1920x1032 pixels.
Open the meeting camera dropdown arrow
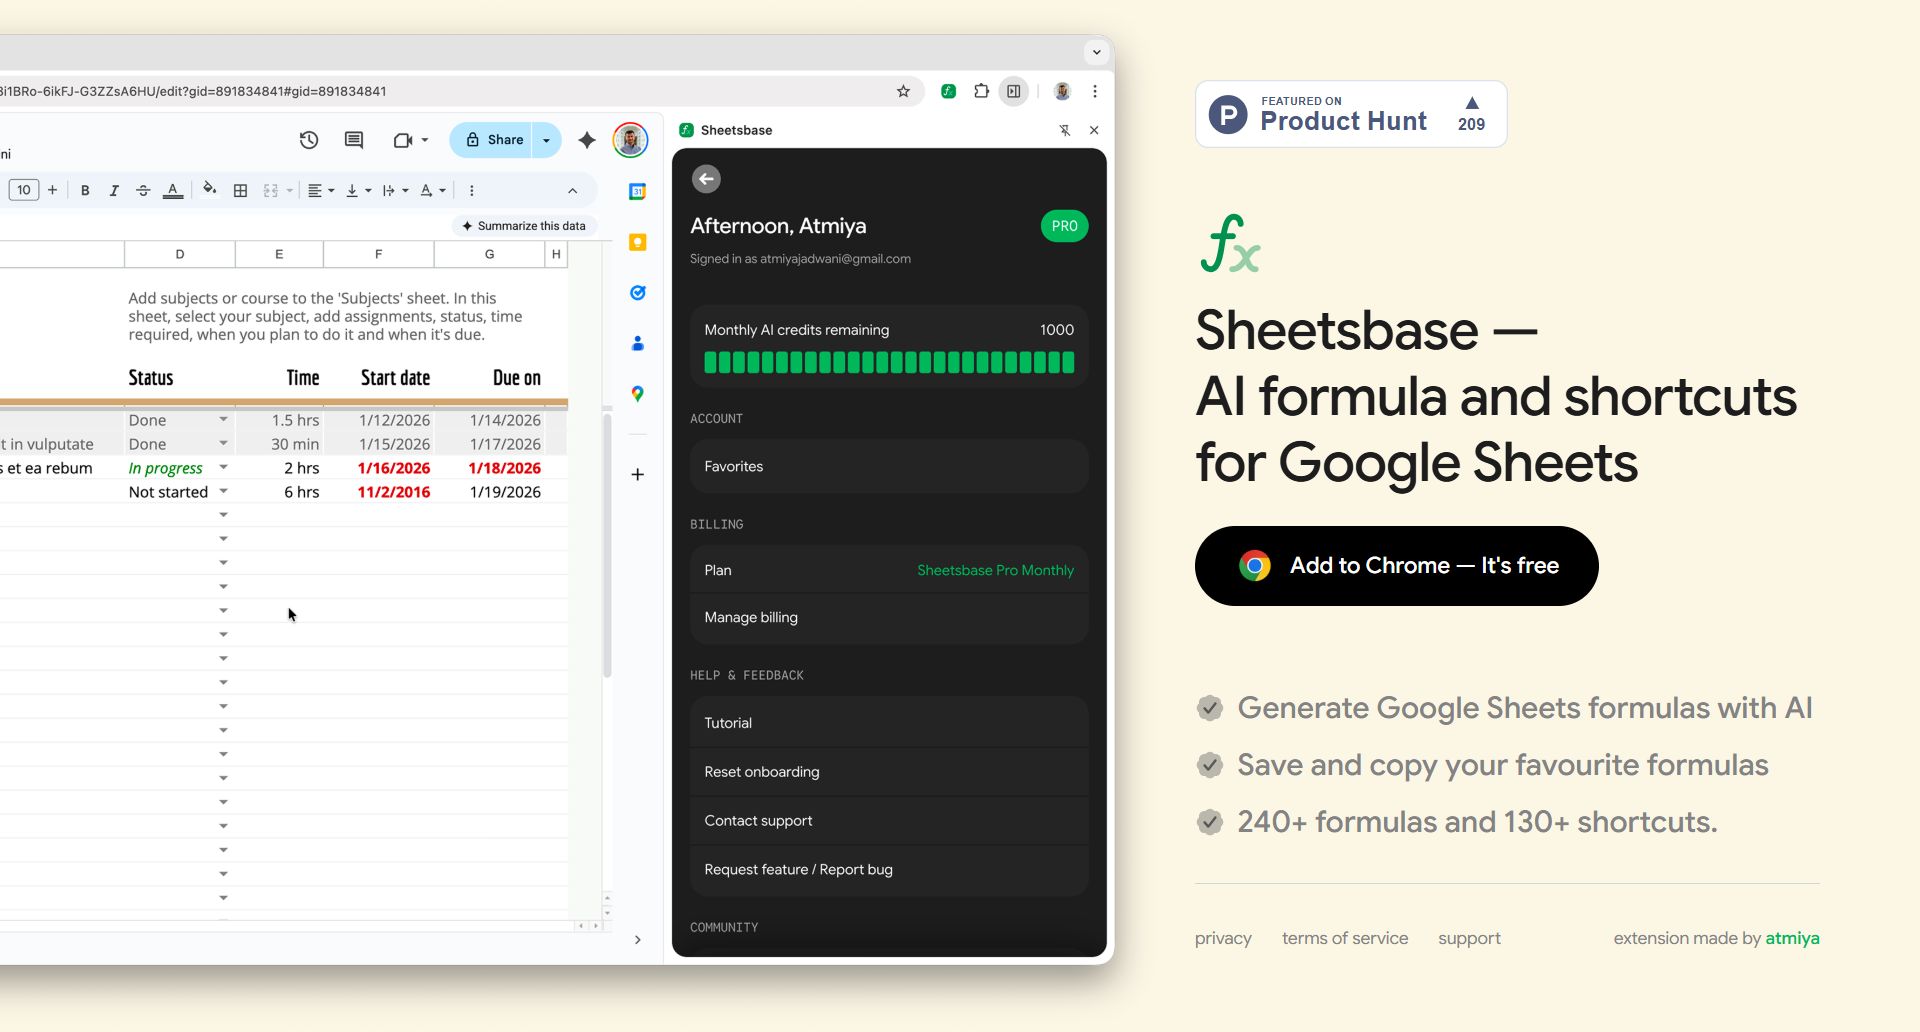425,140
